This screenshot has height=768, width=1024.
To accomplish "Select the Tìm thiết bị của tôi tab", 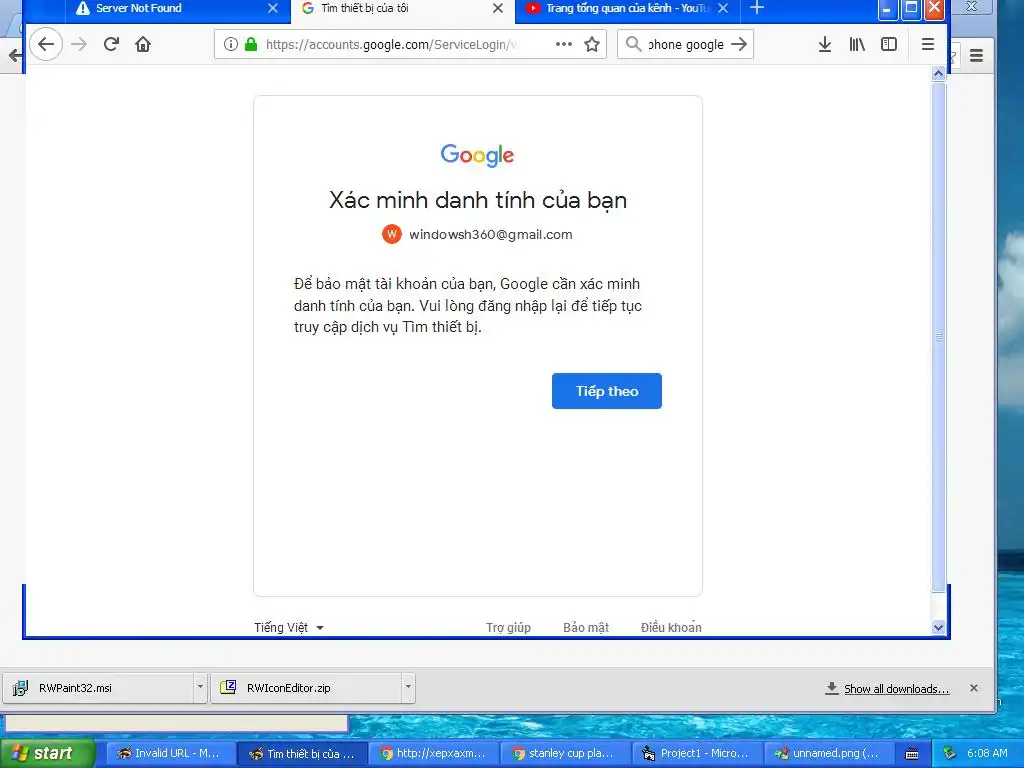I will click(x=403, y=8).
